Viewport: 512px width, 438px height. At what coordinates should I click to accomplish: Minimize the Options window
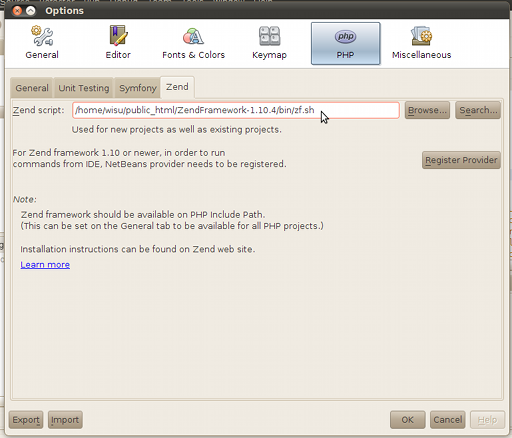pos(31,11)
